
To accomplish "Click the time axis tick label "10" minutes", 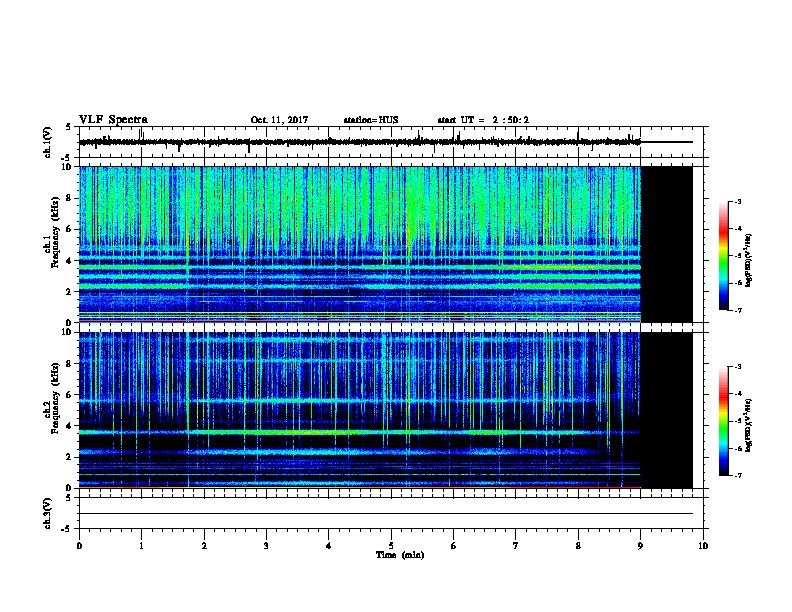I will 703,545.
